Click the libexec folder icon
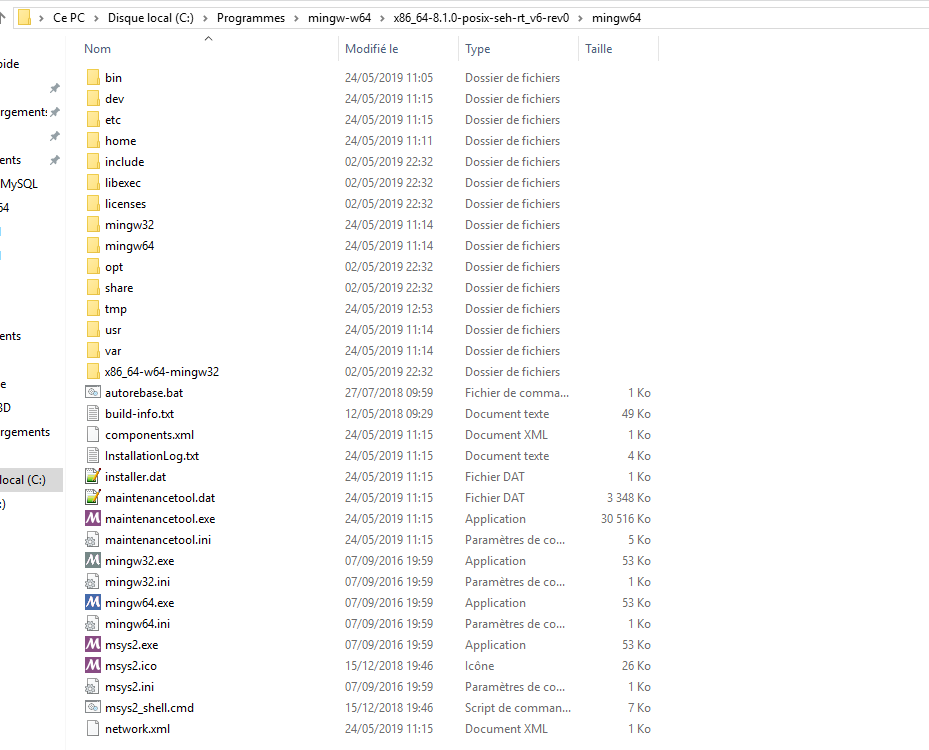Image resolution: width=929 pixels, height=750 pixels. tap(93, 182)
